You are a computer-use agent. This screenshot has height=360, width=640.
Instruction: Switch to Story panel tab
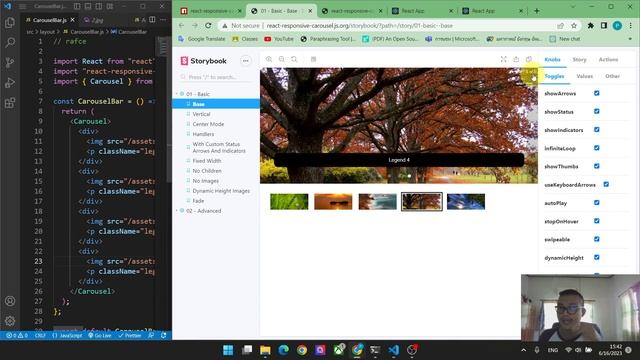pos(579,60)
